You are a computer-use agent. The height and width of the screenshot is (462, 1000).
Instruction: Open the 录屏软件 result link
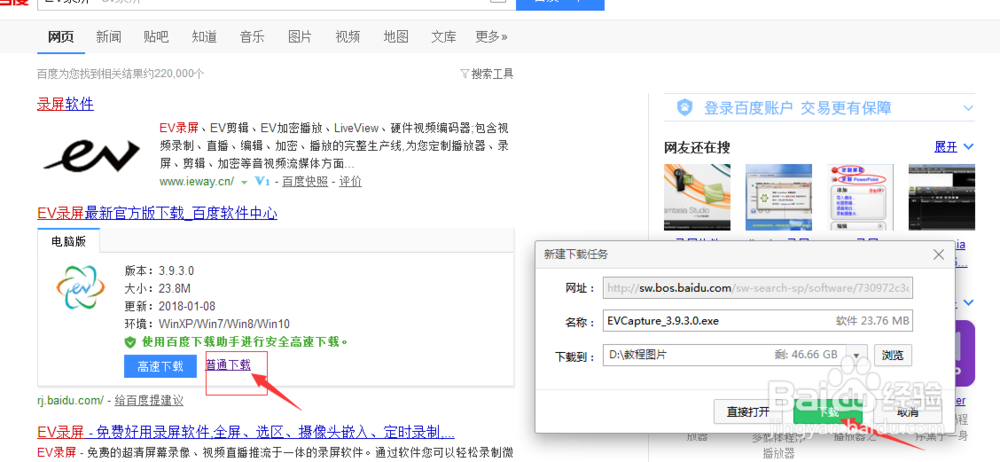(x=65, y=104)
